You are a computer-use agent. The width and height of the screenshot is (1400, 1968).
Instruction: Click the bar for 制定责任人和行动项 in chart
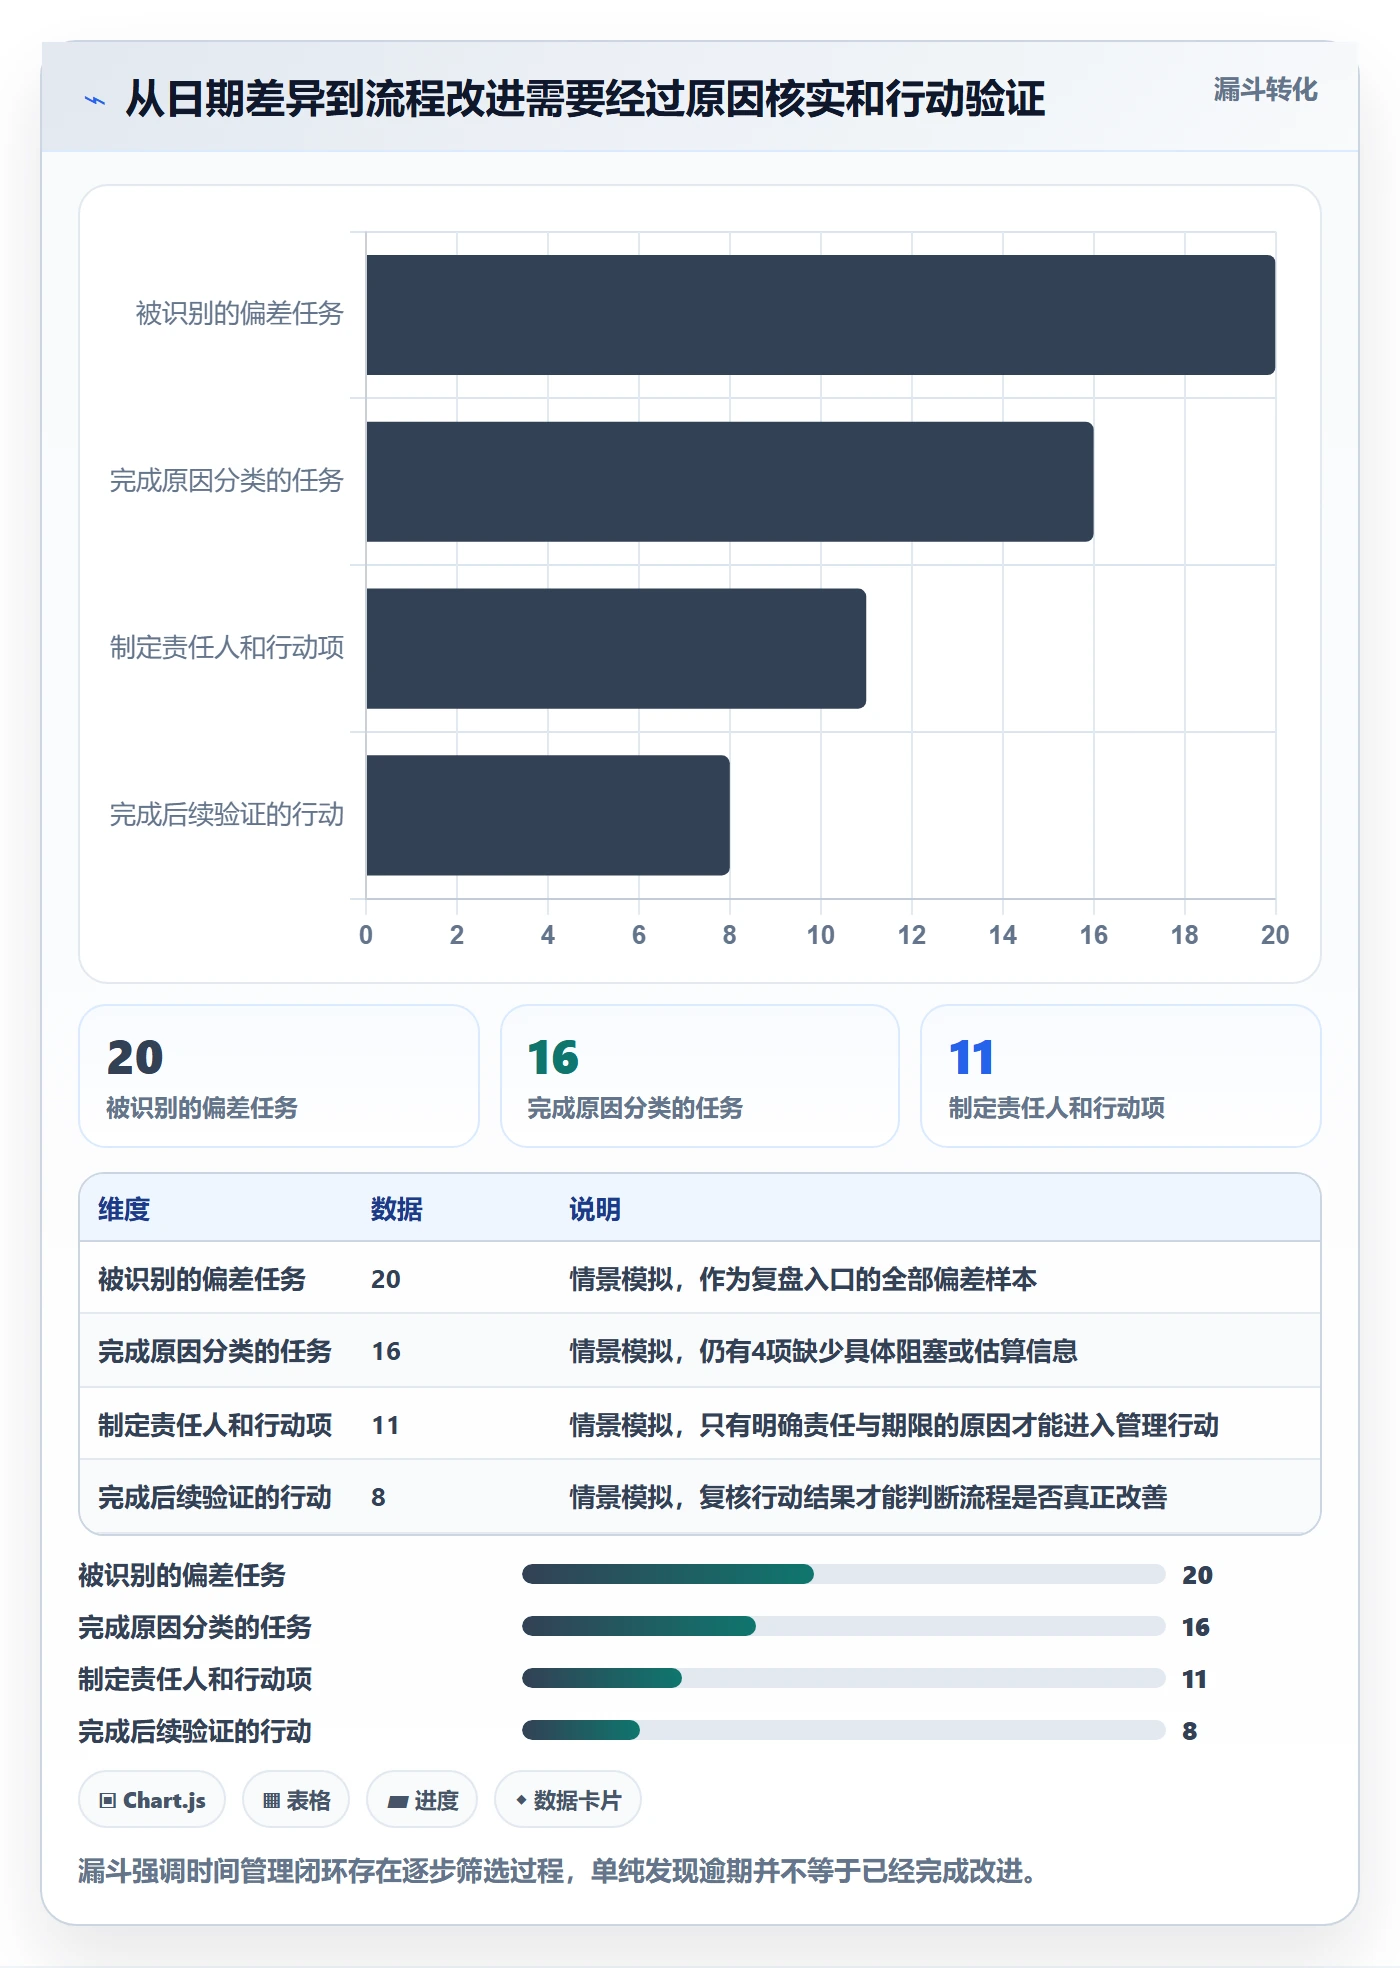point(616,649)
